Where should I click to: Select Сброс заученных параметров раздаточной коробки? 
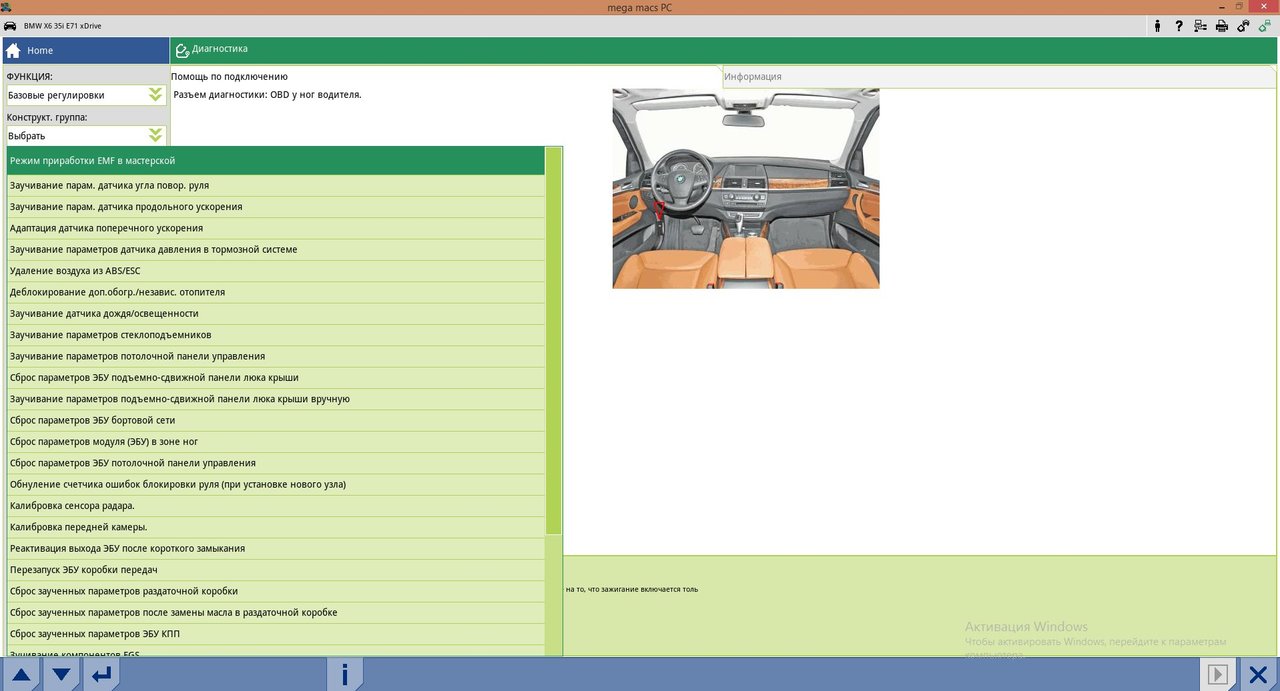pyautogui.click(x=276, y=591)
